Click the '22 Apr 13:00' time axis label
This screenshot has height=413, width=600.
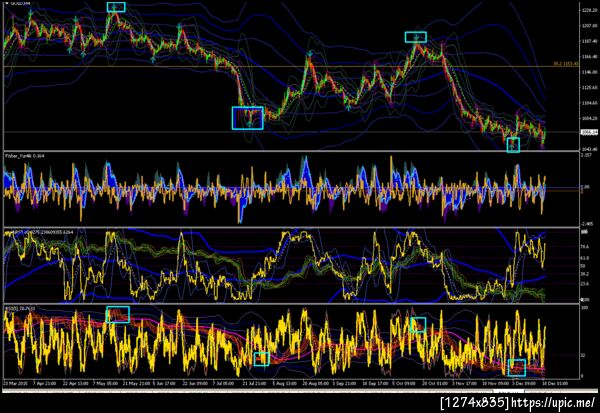coord(75,383)
